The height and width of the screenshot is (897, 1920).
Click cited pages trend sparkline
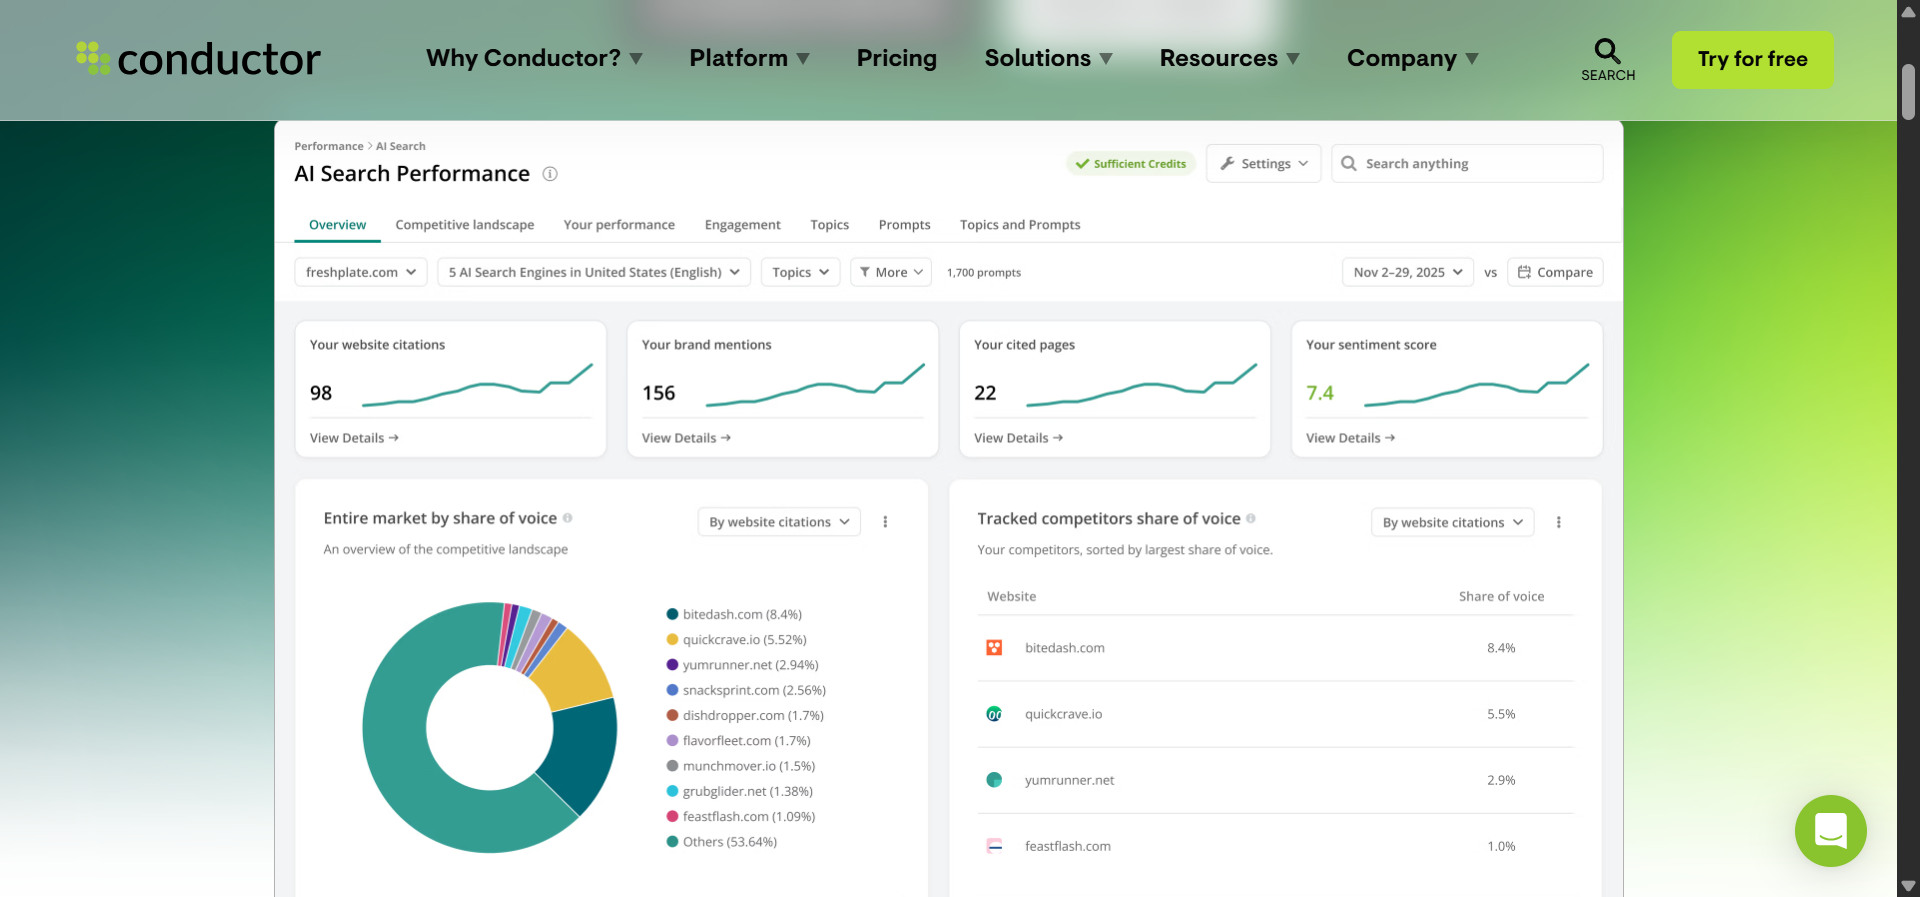tap(1141, 386)
